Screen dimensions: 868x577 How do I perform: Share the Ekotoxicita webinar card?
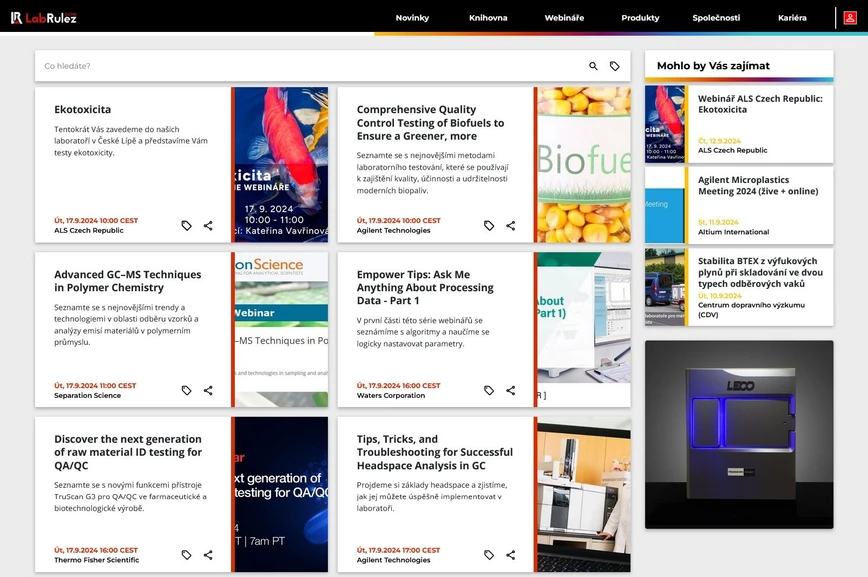pyautogui.click(x=208, y=226)
